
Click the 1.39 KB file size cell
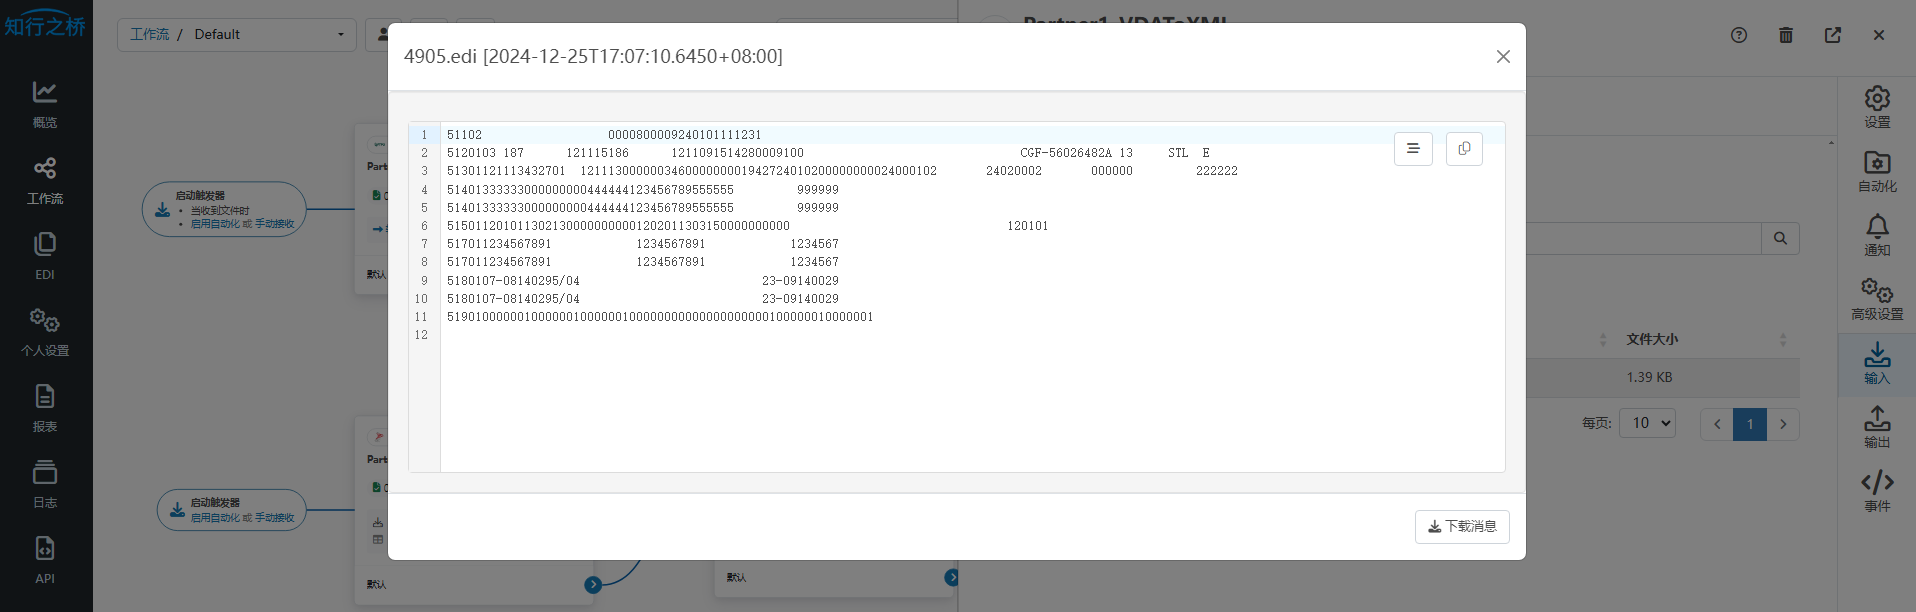coord(1649,377)
